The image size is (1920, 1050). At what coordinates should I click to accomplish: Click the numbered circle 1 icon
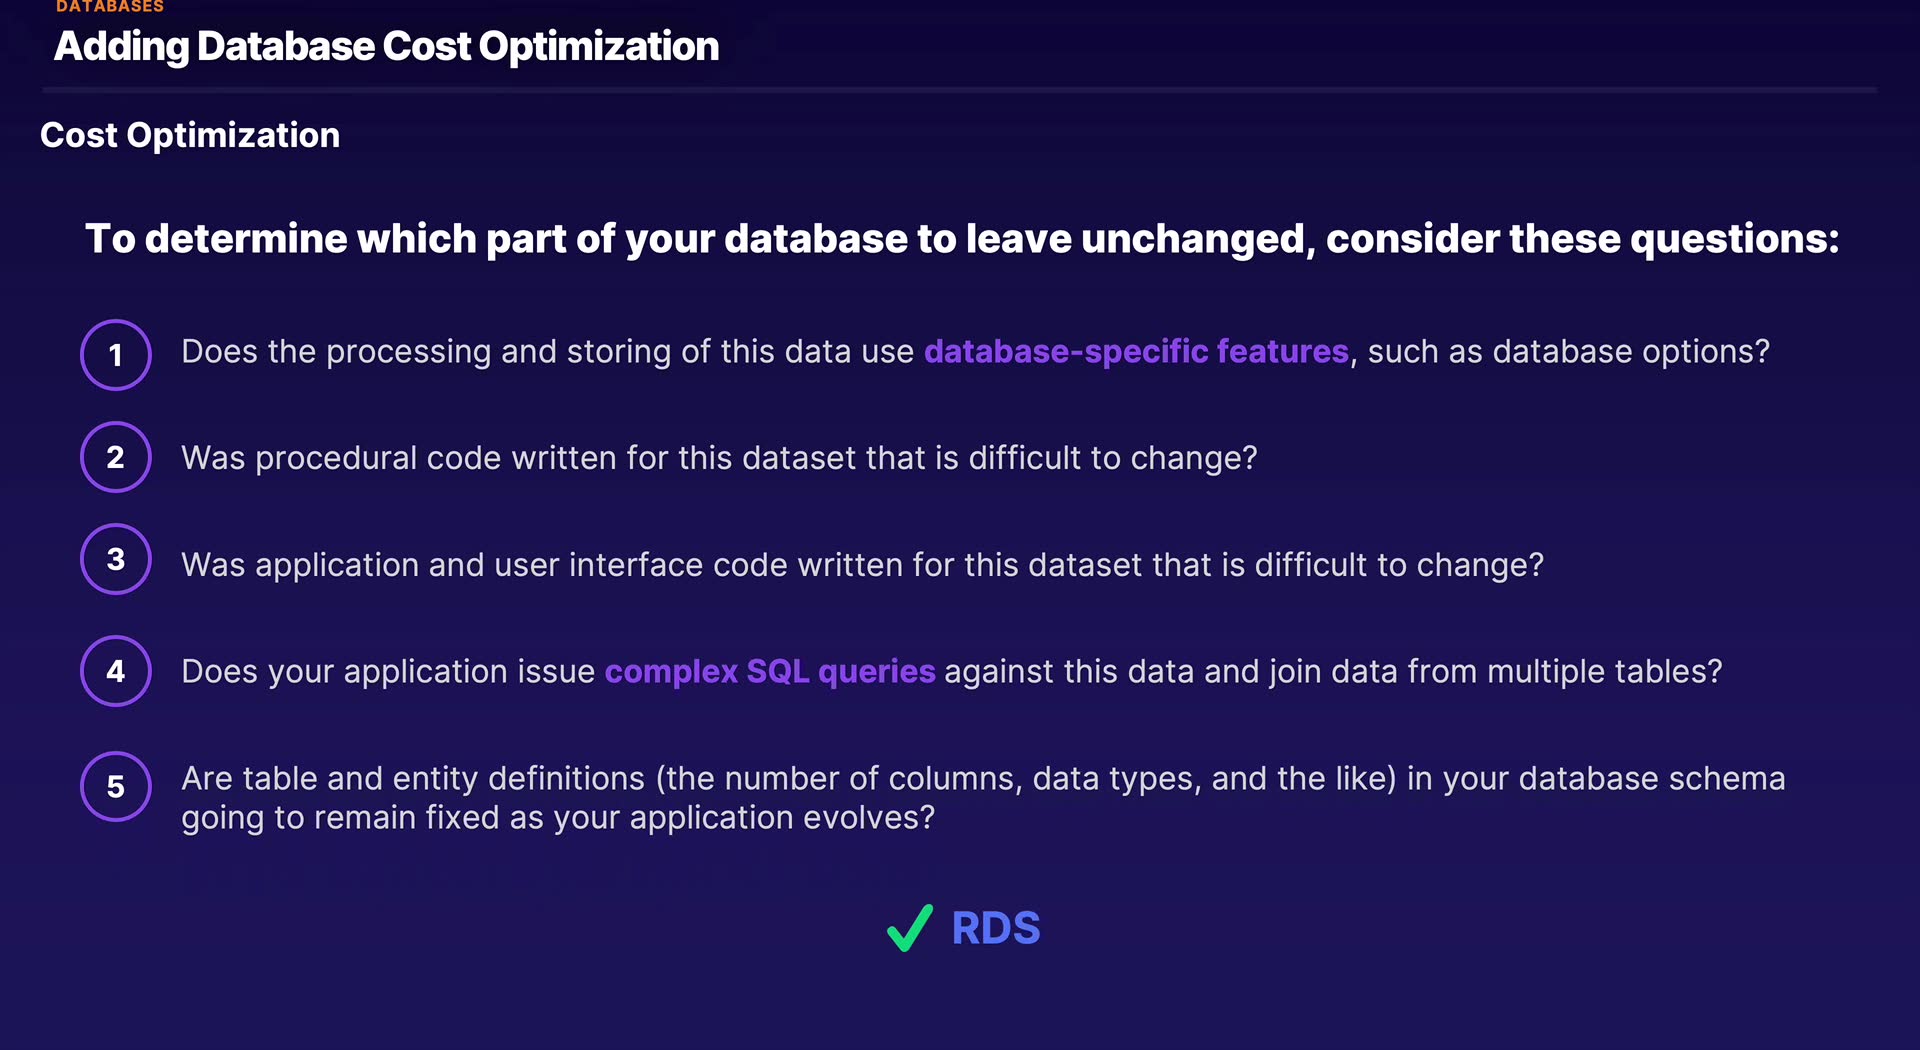(x=116, y=355)
